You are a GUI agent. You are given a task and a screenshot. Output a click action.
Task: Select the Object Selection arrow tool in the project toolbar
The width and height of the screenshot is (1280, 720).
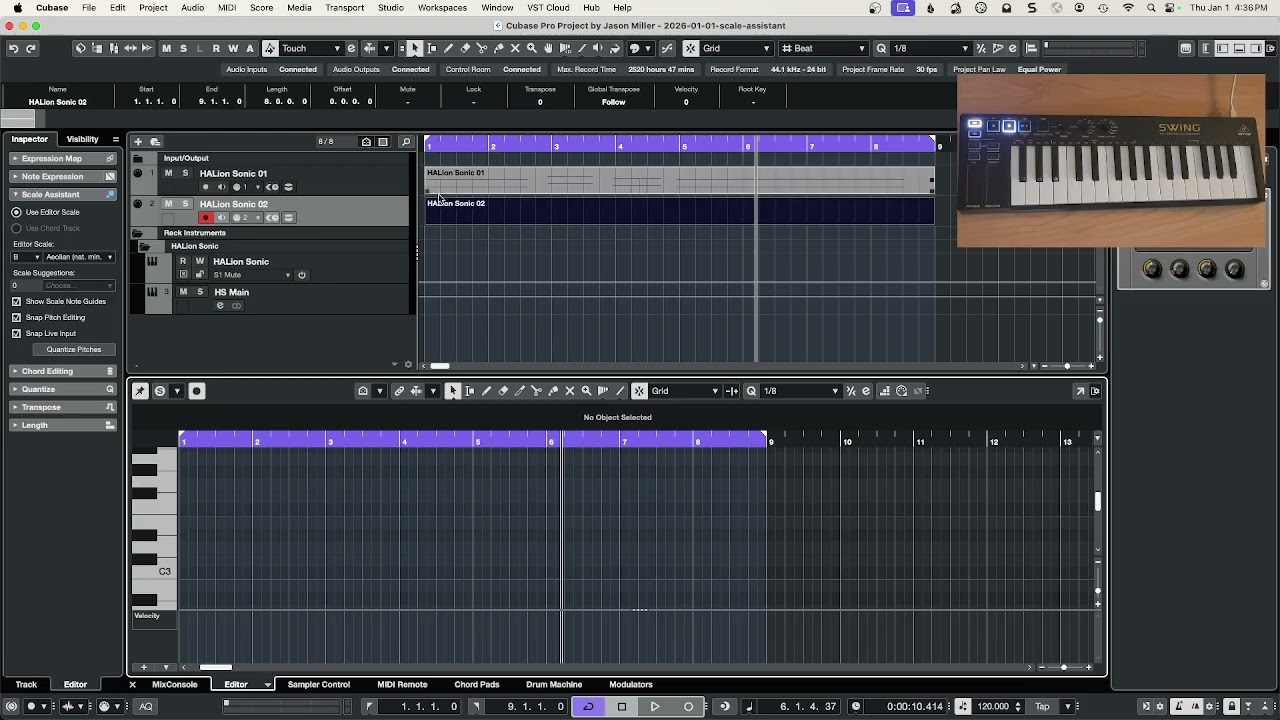pos(415,48)
